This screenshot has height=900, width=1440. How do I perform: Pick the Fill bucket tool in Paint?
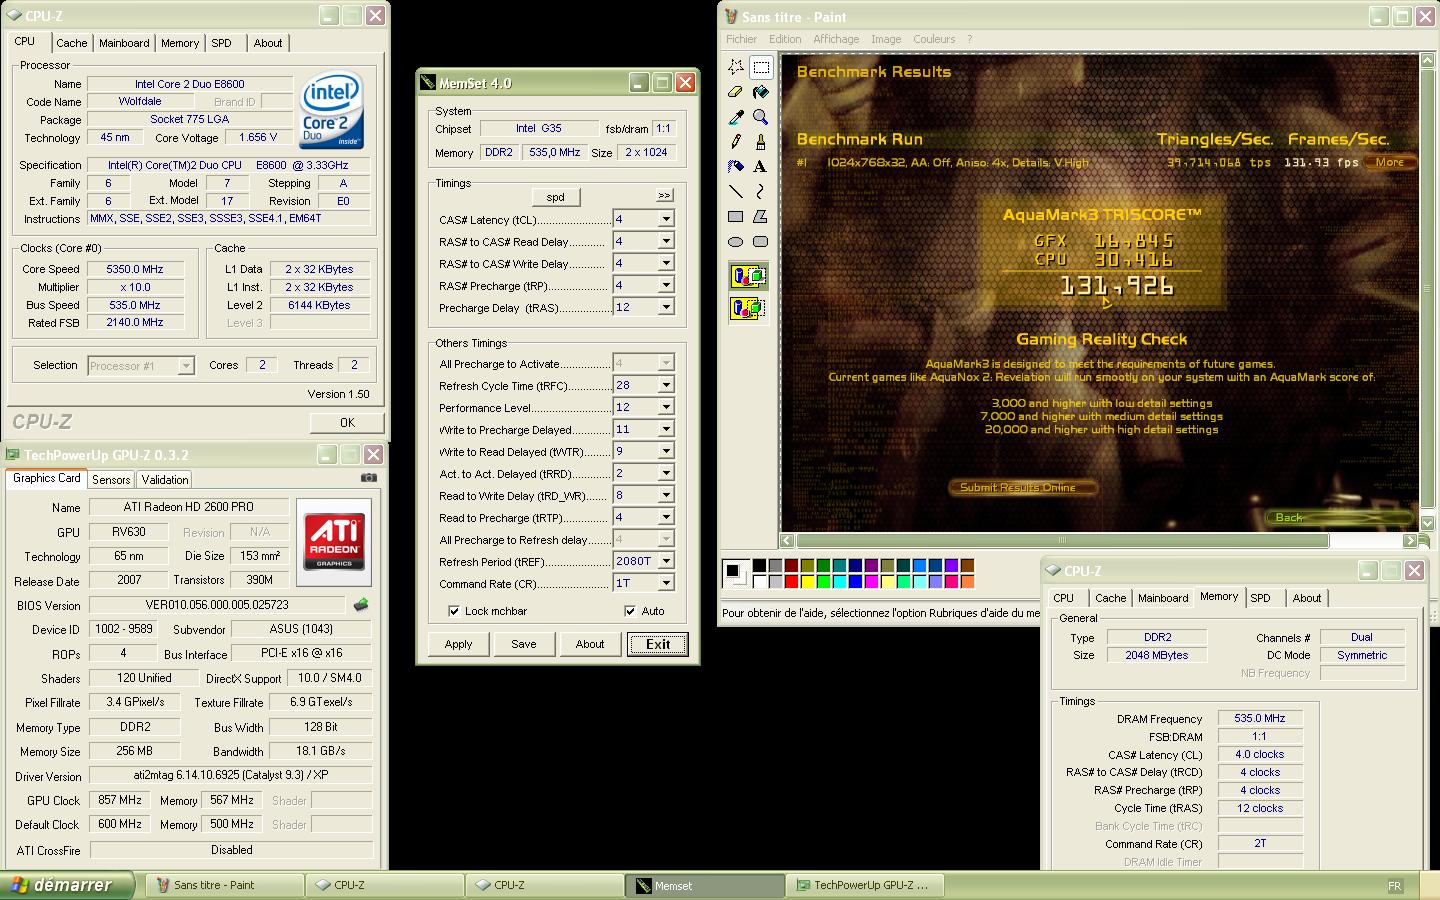(761, 92)
